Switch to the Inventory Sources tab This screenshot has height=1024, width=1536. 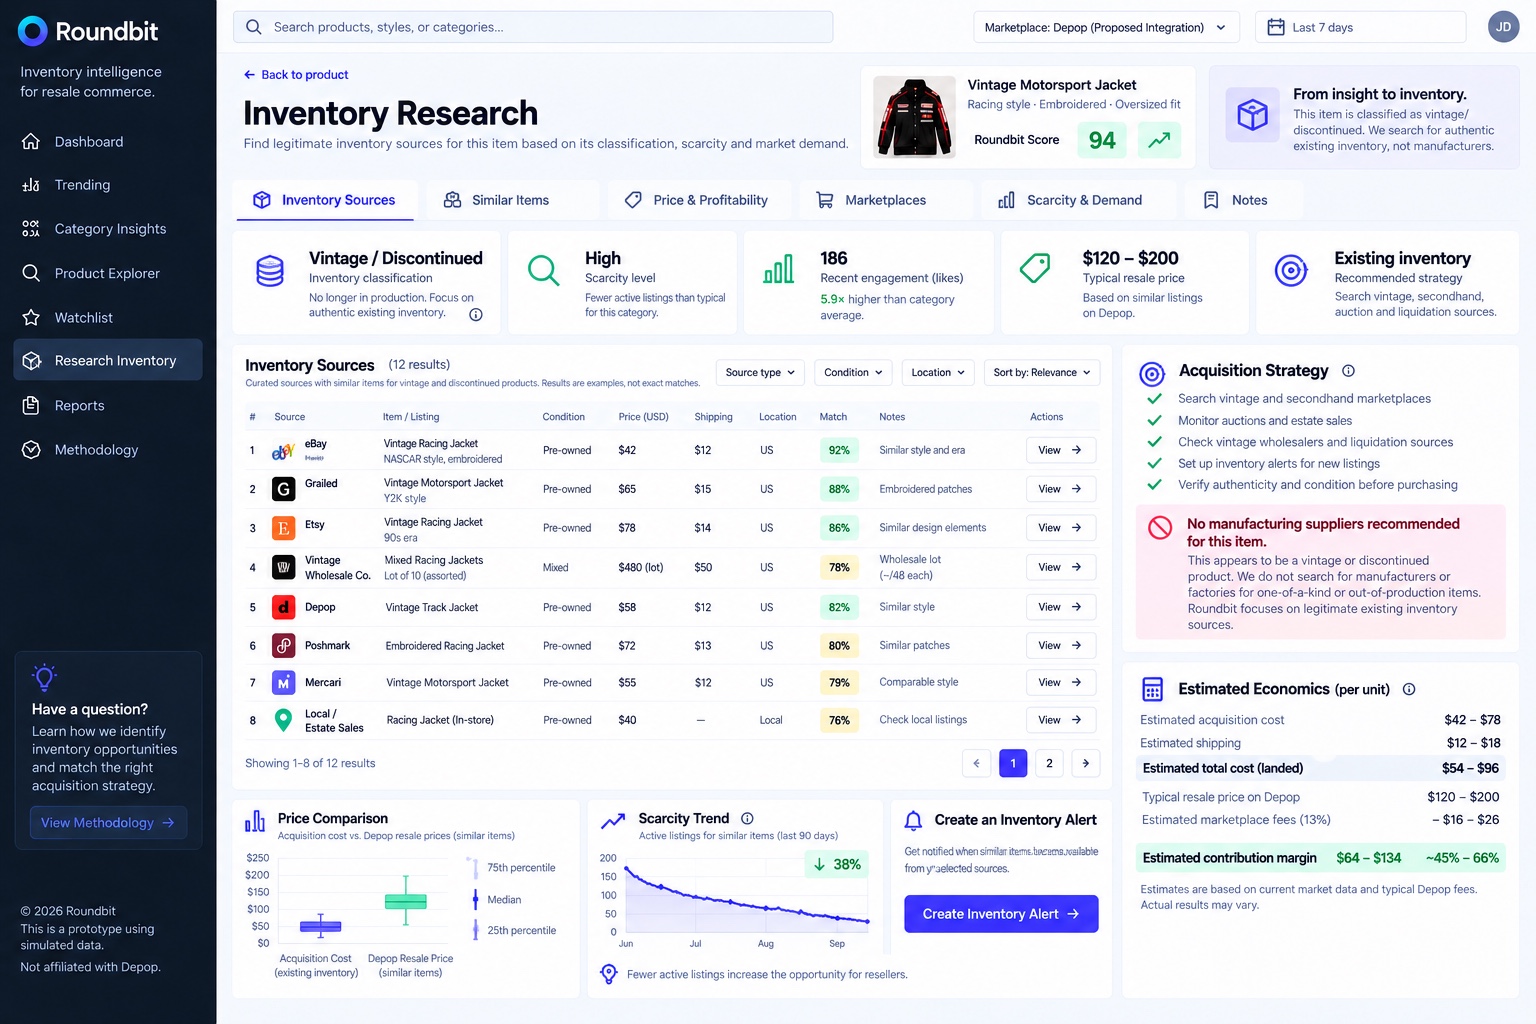325,200
